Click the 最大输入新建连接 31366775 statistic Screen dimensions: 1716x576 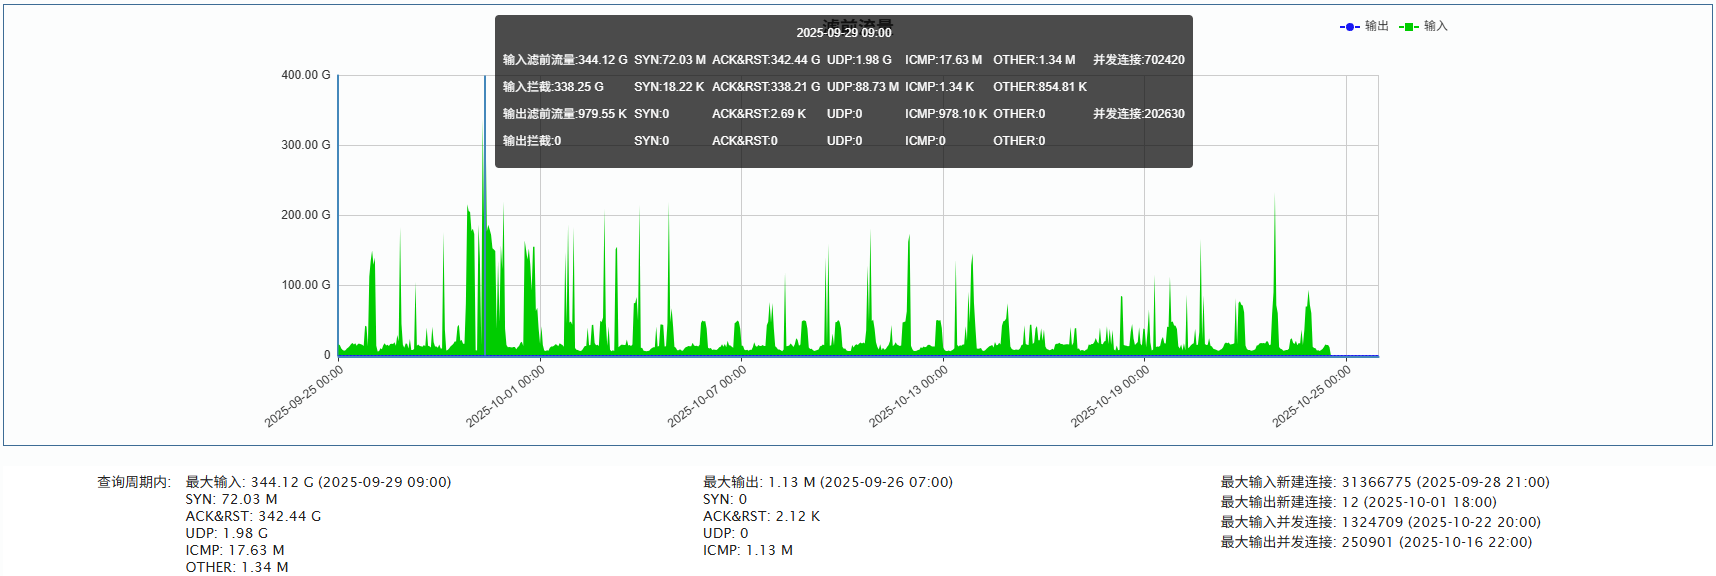click(1384, 482)
